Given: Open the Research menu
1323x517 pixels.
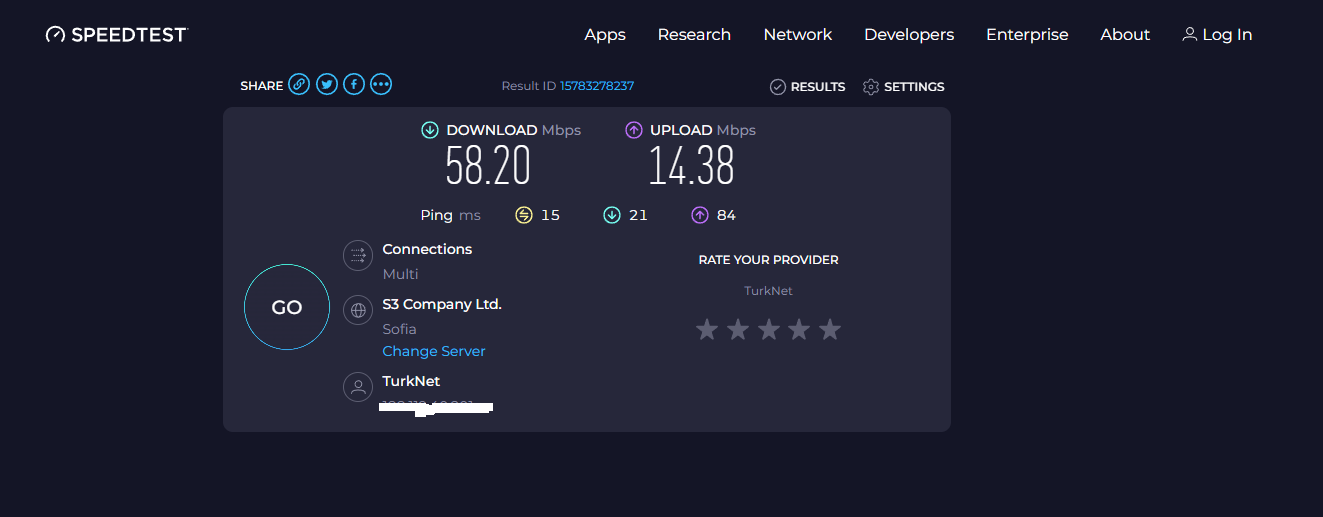Looking at the screenshot, I should [694, 34].
